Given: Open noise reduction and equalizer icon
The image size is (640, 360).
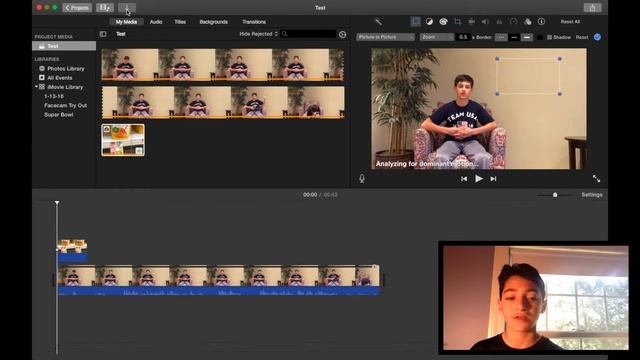Looking at the screenshot, I should coord(499,22).
